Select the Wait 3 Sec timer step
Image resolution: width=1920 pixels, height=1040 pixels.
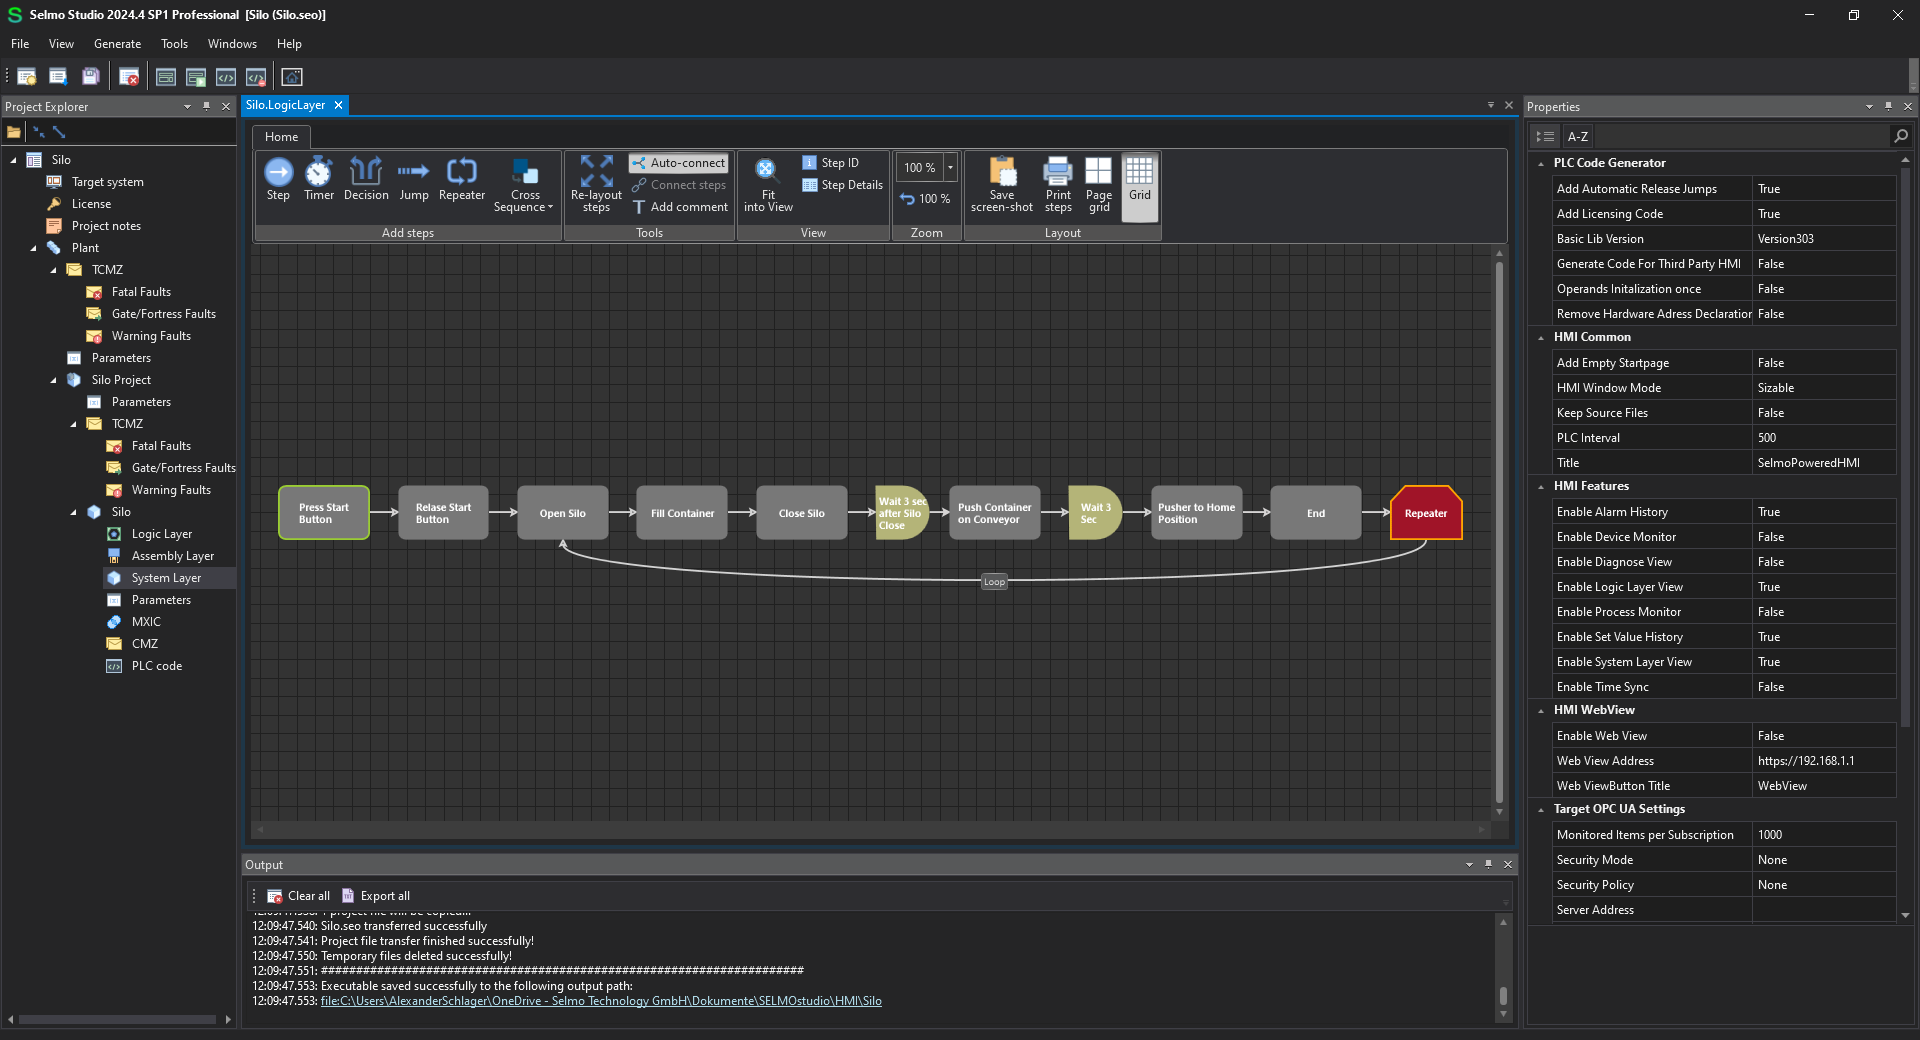click(1095, 513)
